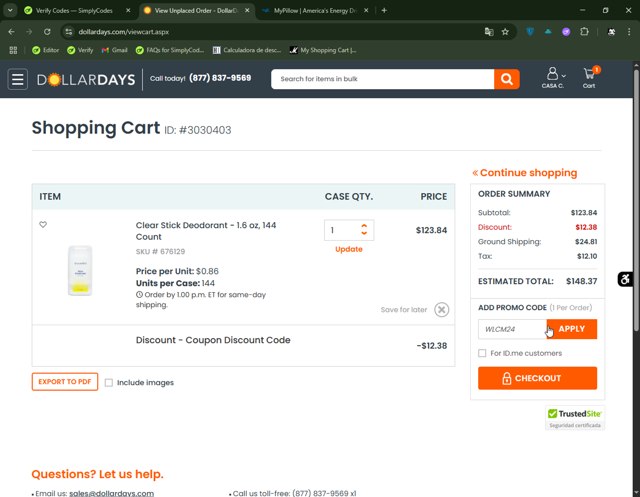
Task: Click the translate page icon
Action: 489,32
